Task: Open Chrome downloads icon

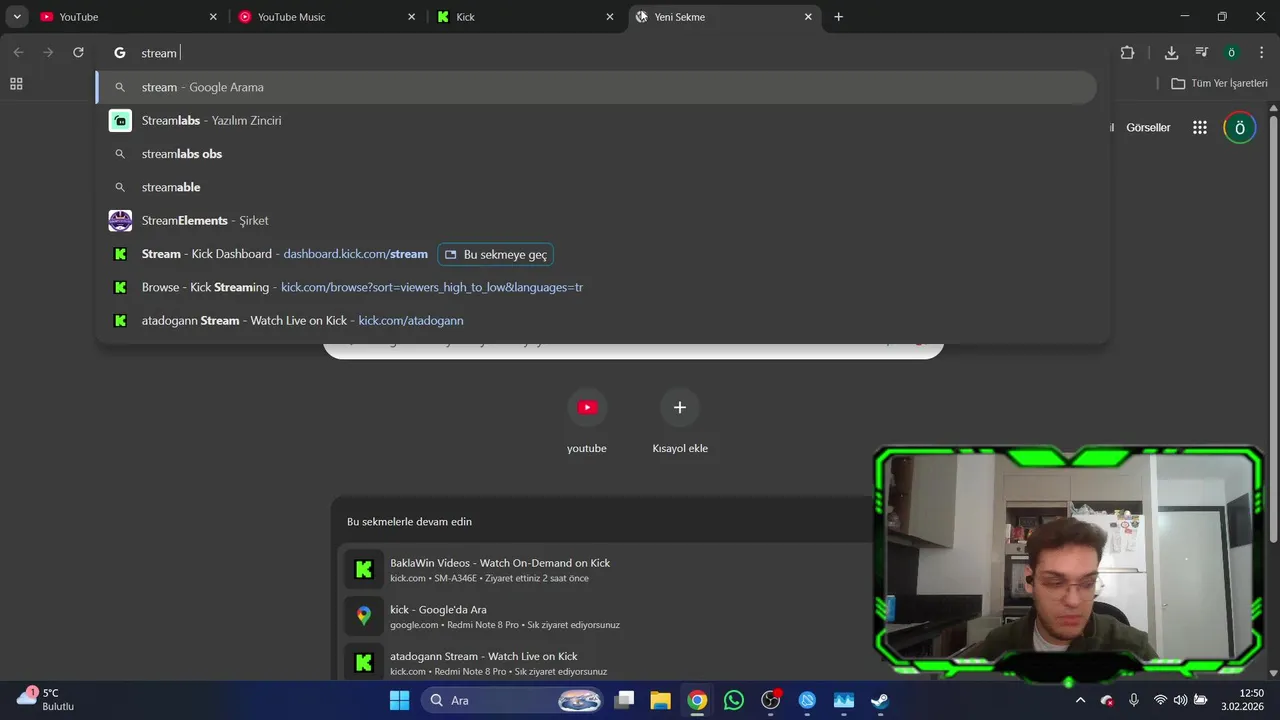Action: tap(1171, 53)
